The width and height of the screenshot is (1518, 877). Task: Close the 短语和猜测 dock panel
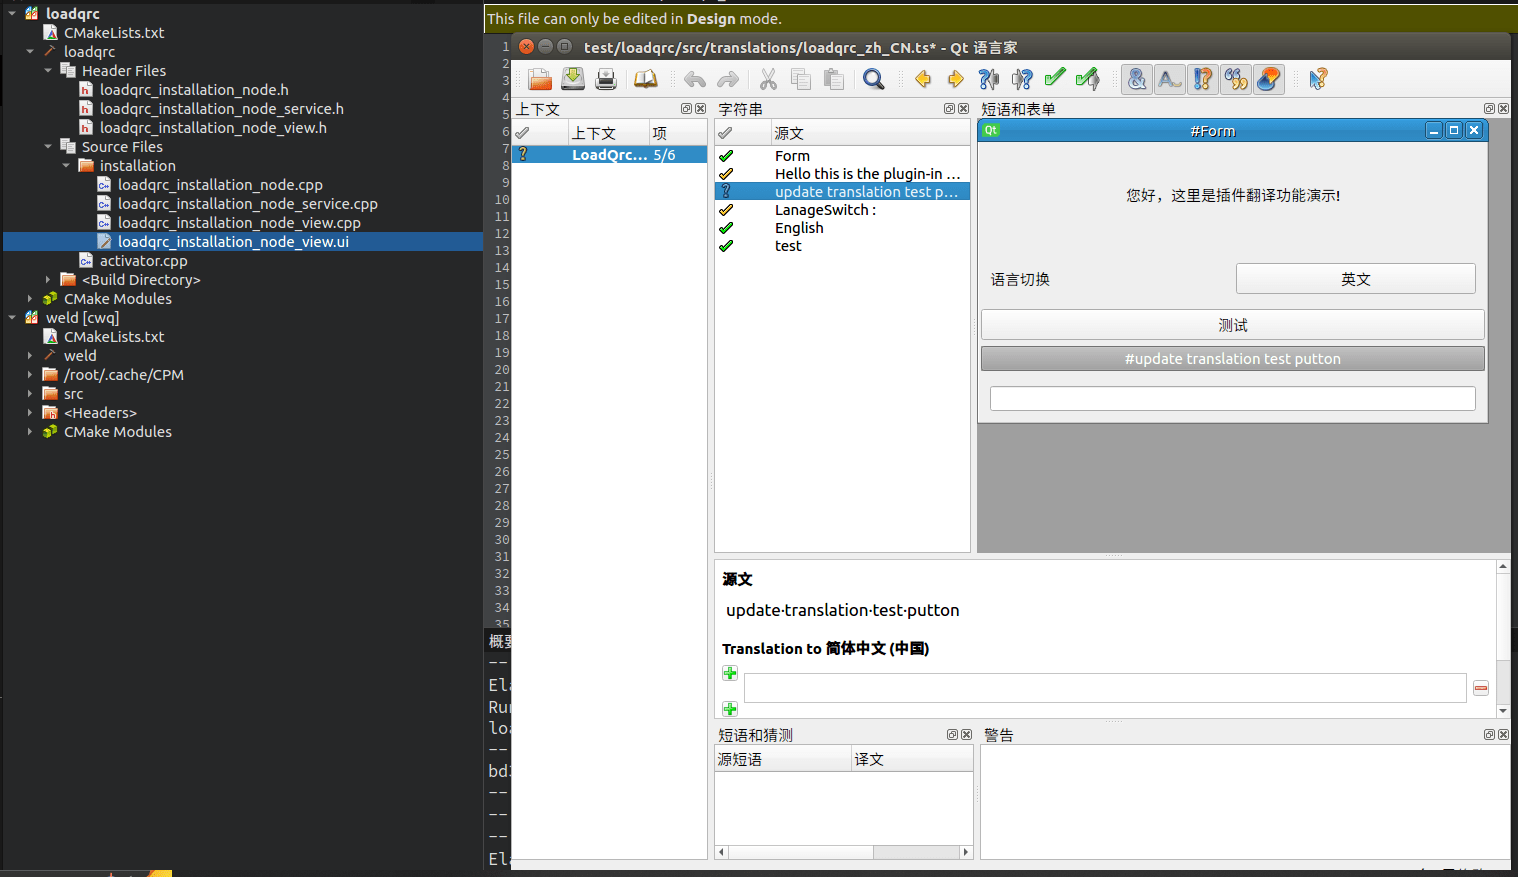point(966,735)
